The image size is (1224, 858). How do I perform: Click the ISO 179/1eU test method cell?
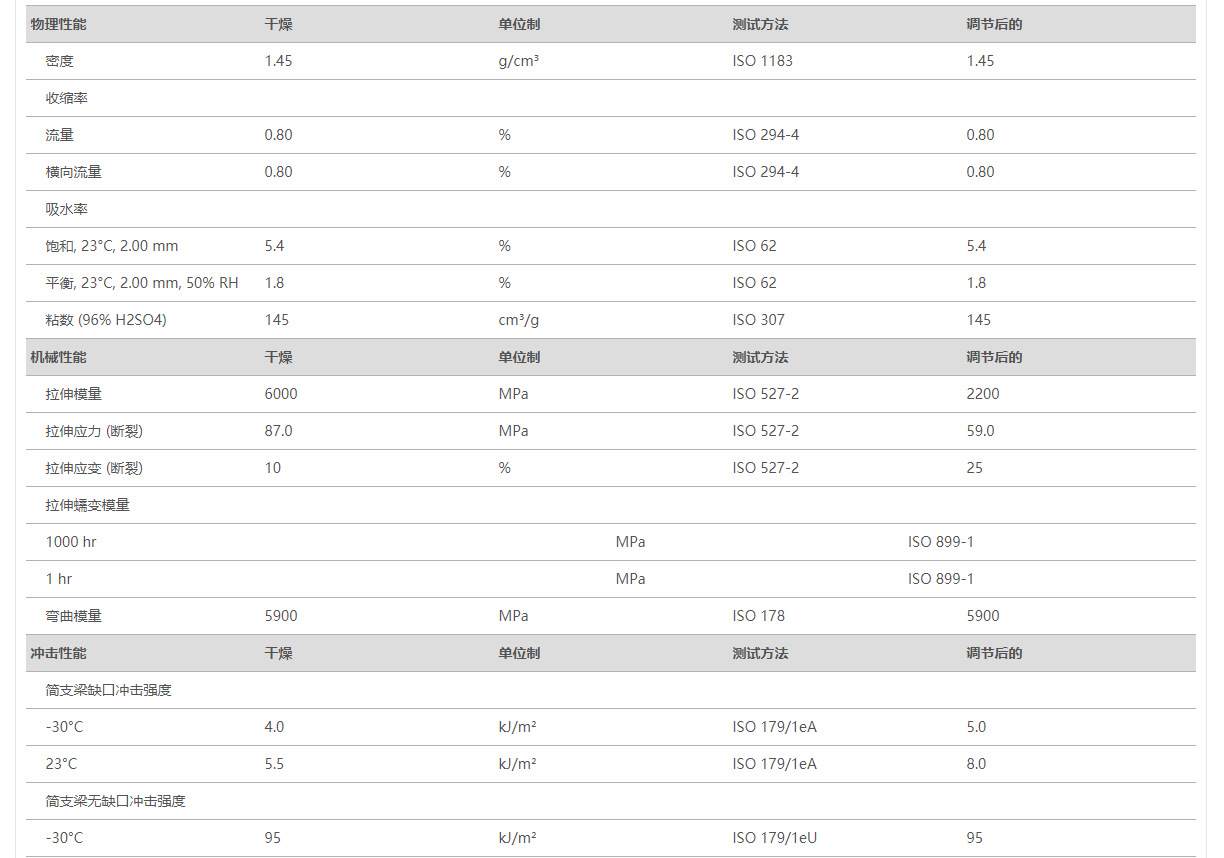point(774,838)
